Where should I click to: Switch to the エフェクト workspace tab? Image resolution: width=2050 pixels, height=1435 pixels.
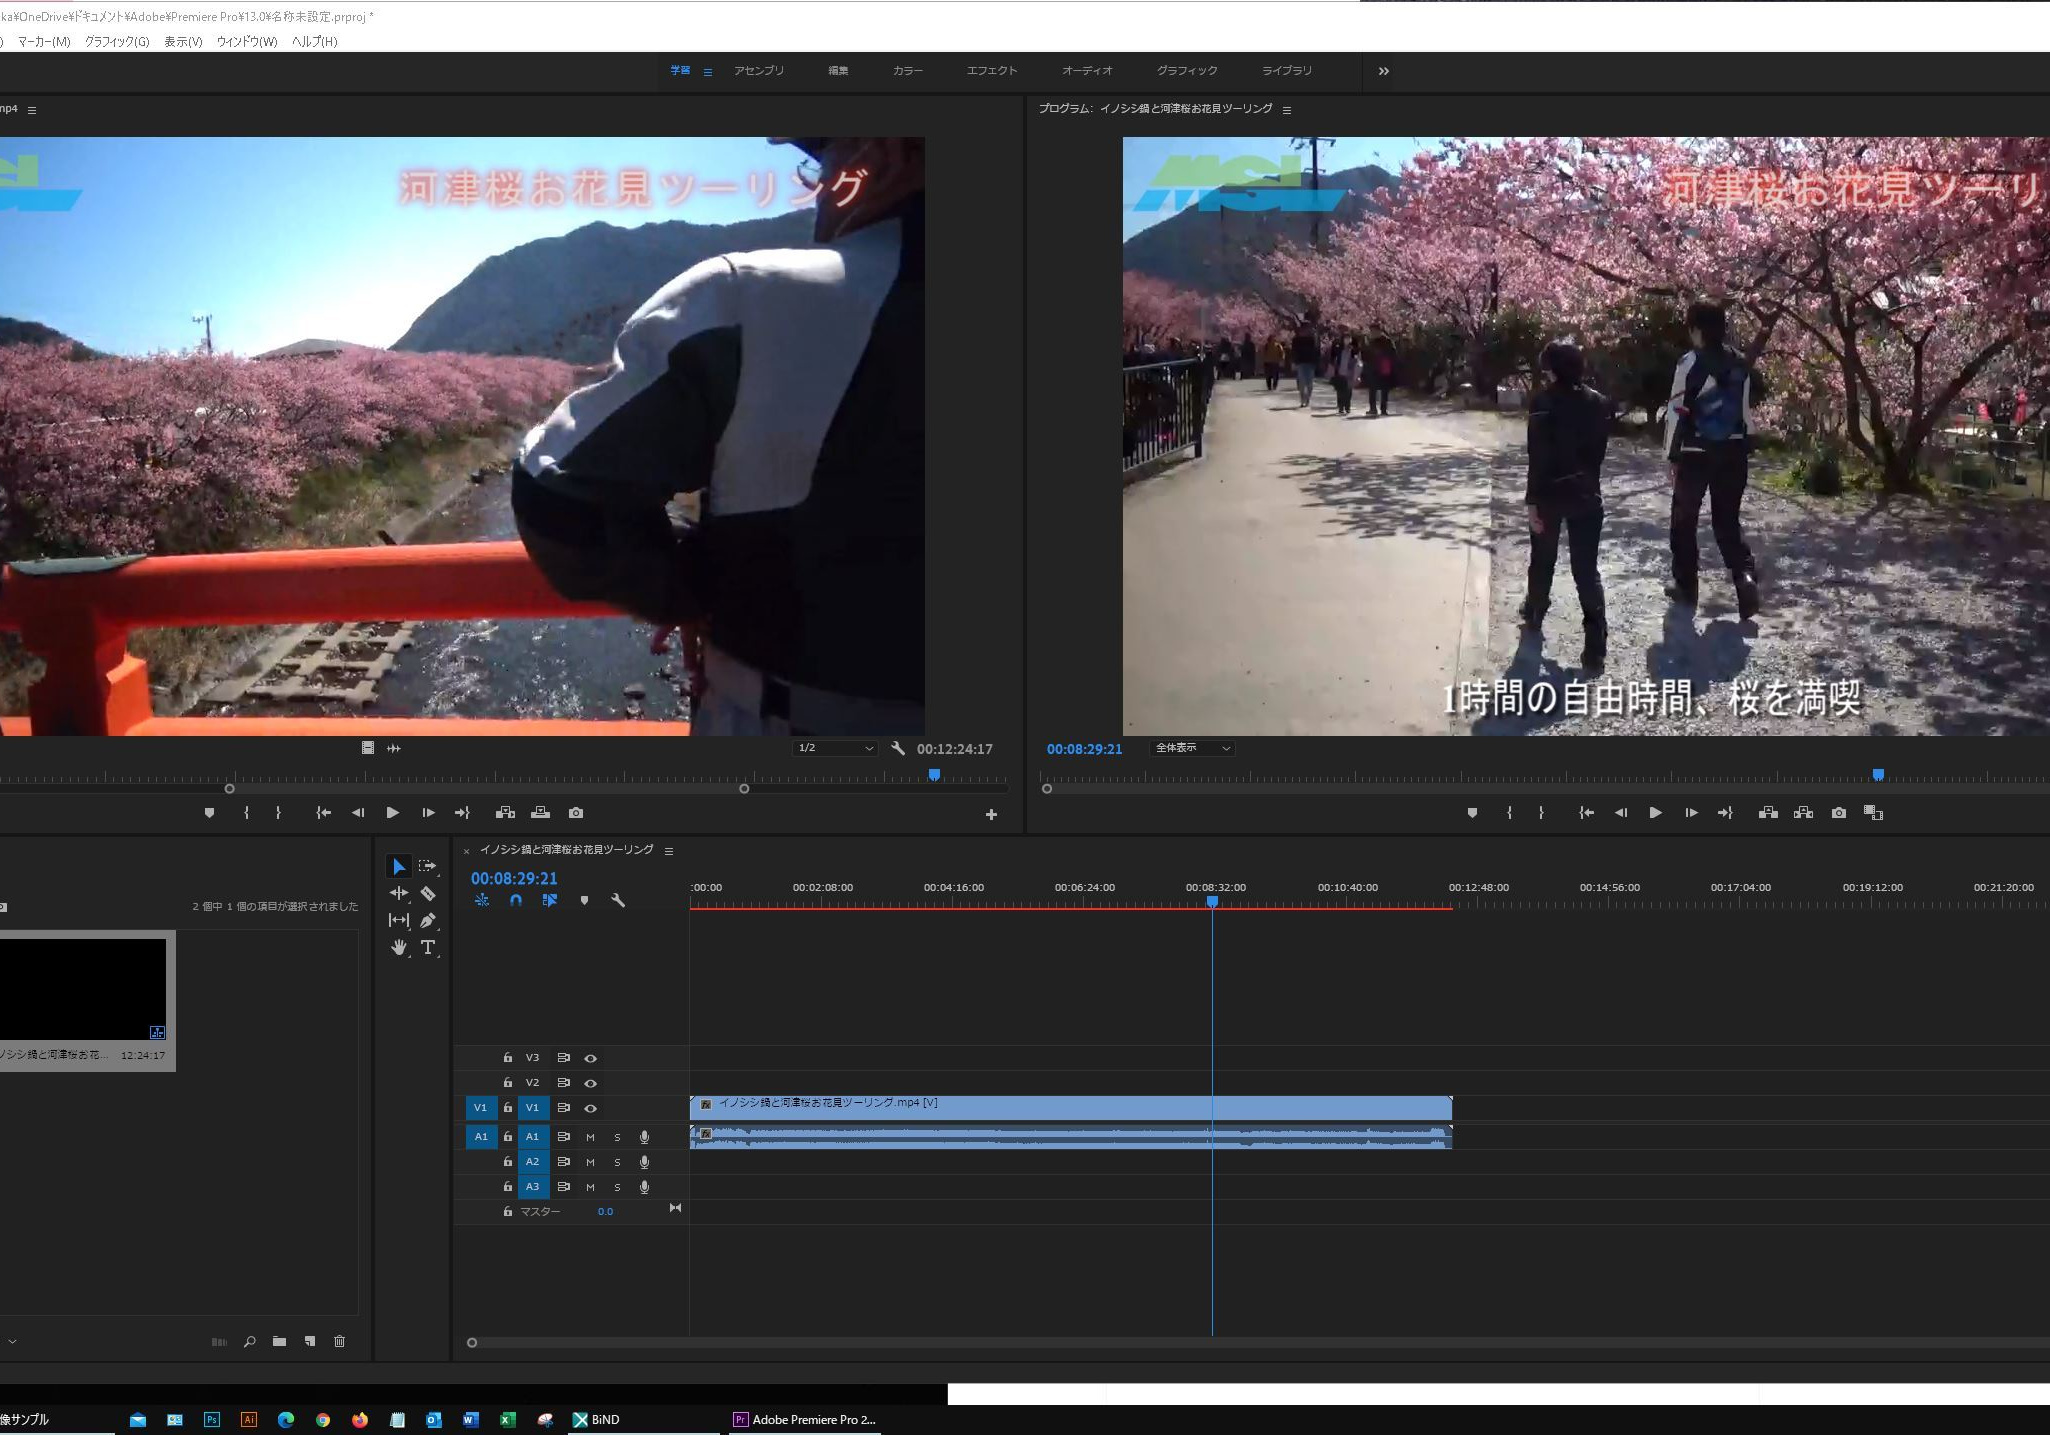991,71
